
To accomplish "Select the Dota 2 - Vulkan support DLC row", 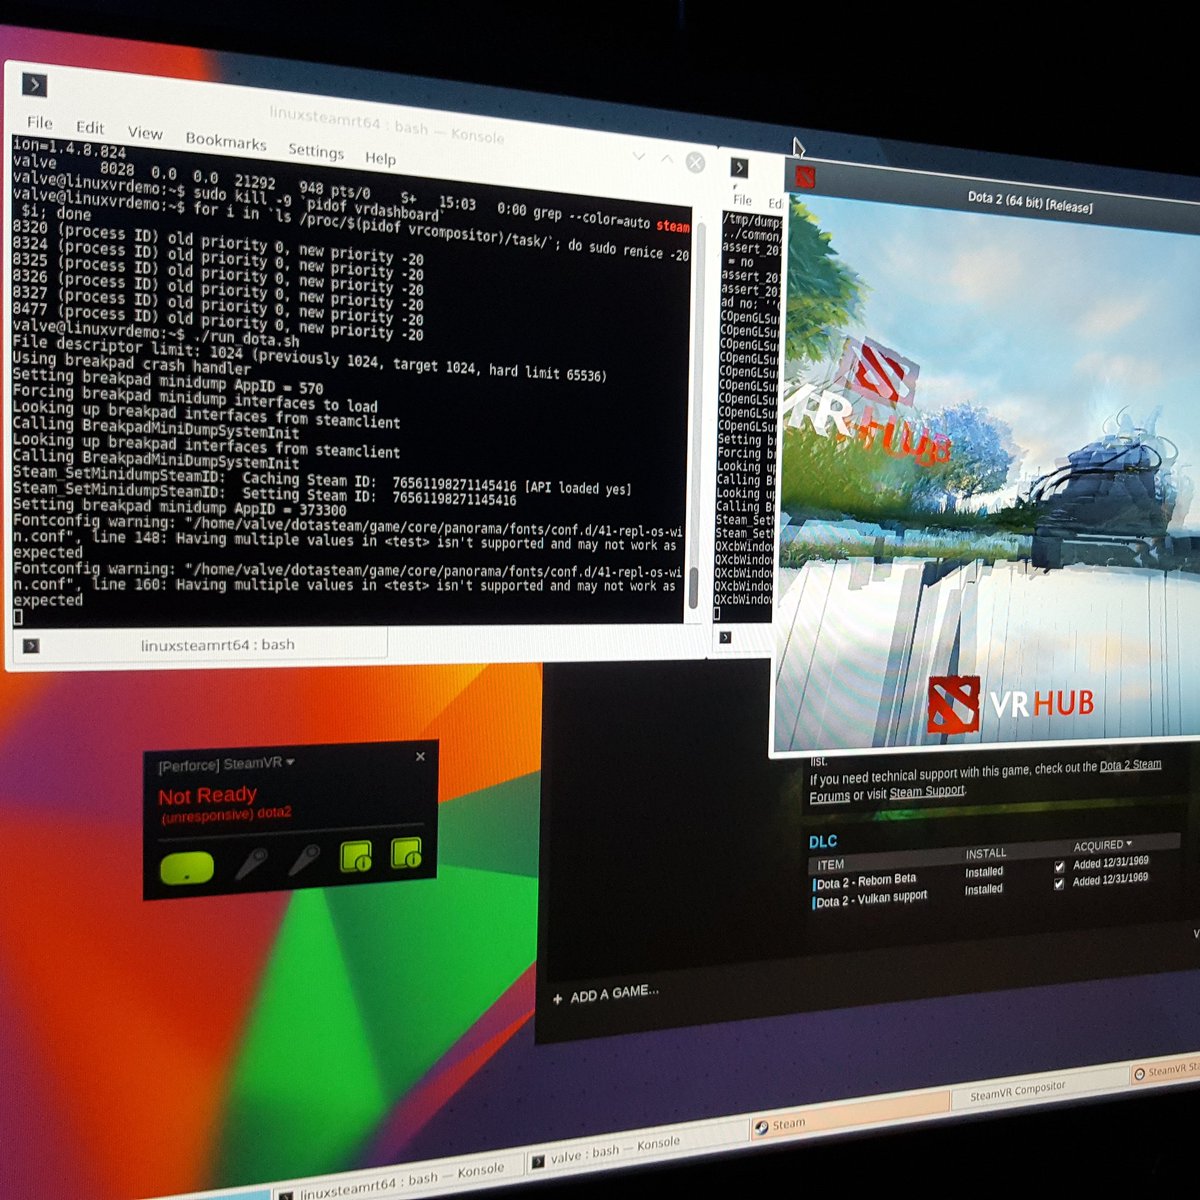I will [x=980, y=892].
